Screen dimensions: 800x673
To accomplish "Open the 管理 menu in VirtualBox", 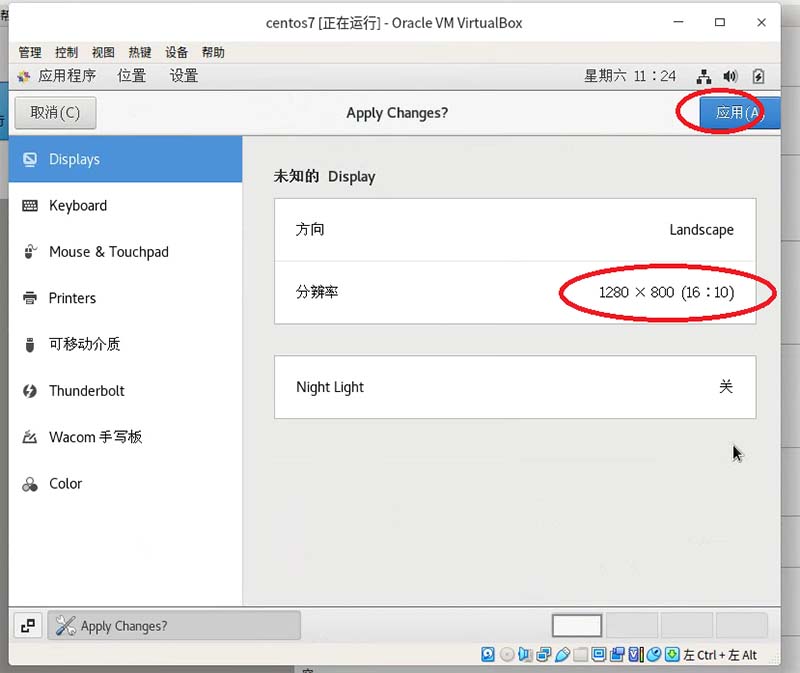I will click(x=30, y=53).
